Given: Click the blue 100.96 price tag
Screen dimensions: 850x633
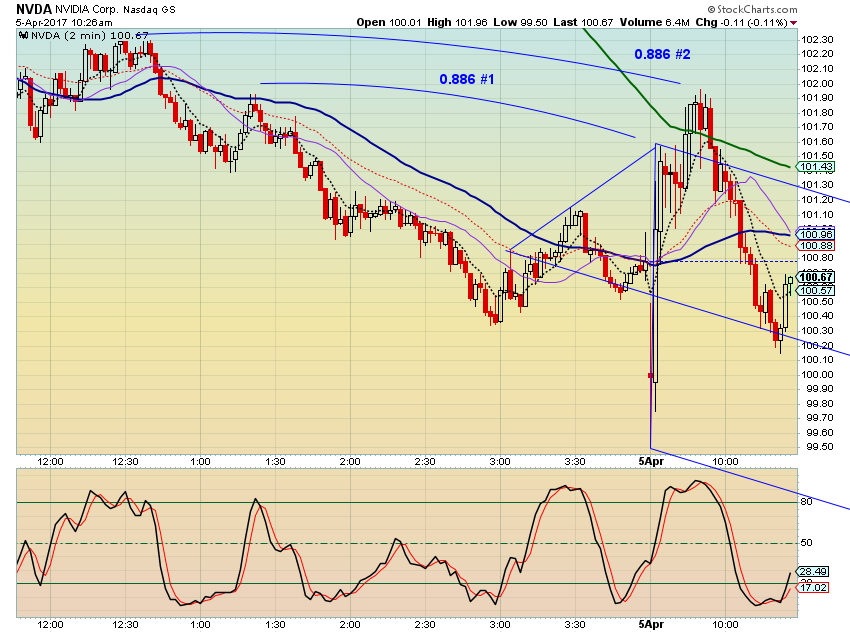Looking at the screenshot, I should tap(816, 234).
